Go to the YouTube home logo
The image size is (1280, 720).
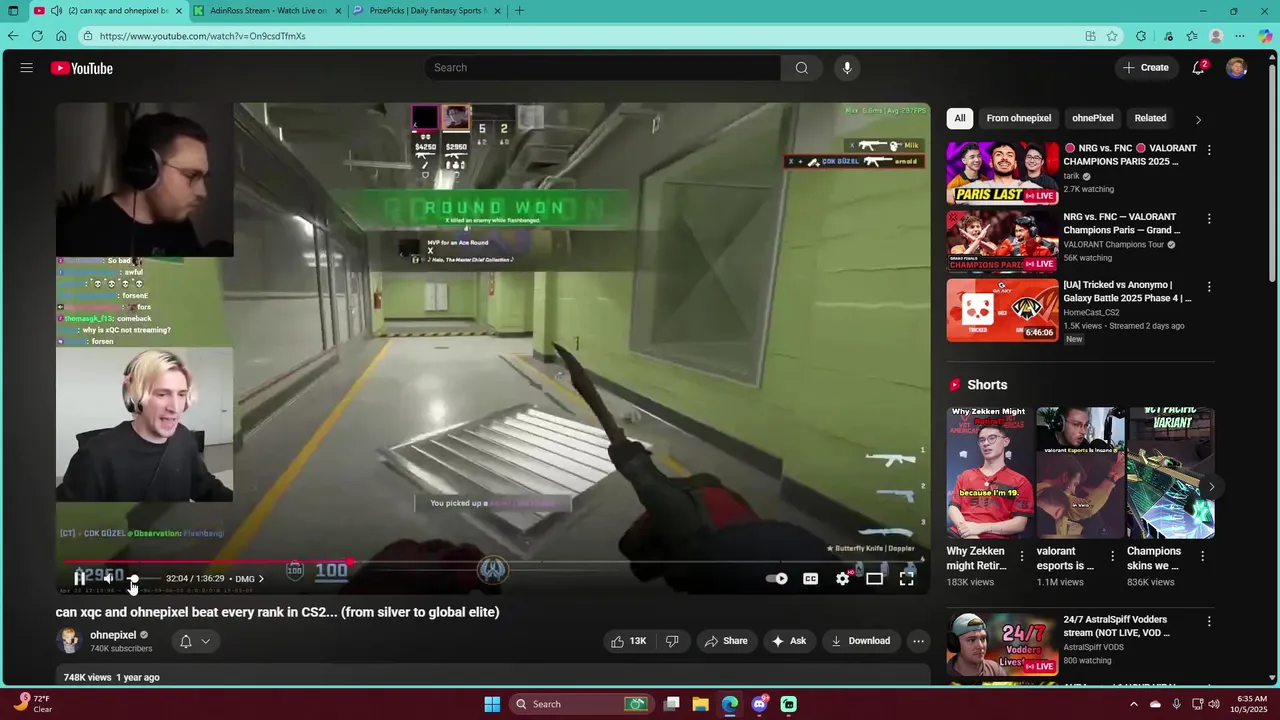click(x=82, y=68)
